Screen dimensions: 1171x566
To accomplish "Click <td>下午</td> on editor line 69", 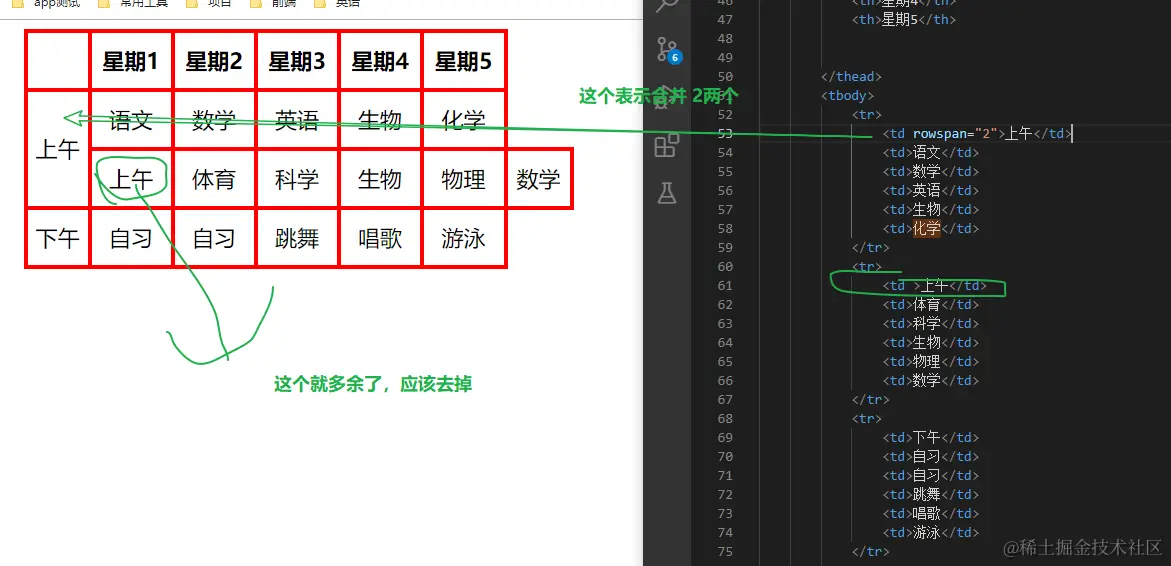I will point(931,438).
